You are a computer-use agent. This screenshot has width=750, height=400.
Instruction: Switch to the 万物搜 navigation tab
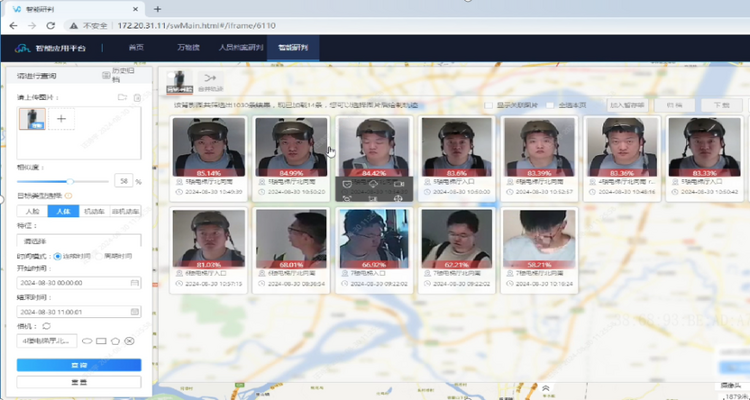tap(188, 47)
